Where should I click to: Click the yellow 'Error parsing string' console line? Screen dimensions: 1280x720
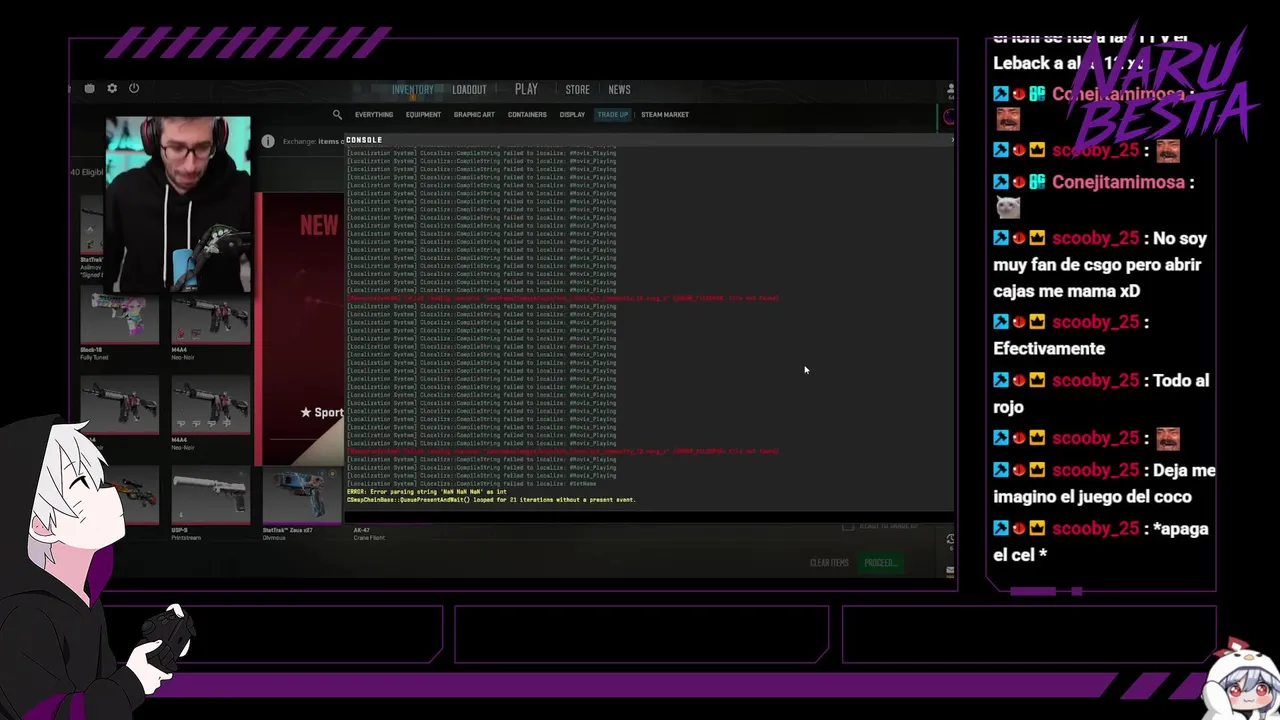click(x=427, y=492)
